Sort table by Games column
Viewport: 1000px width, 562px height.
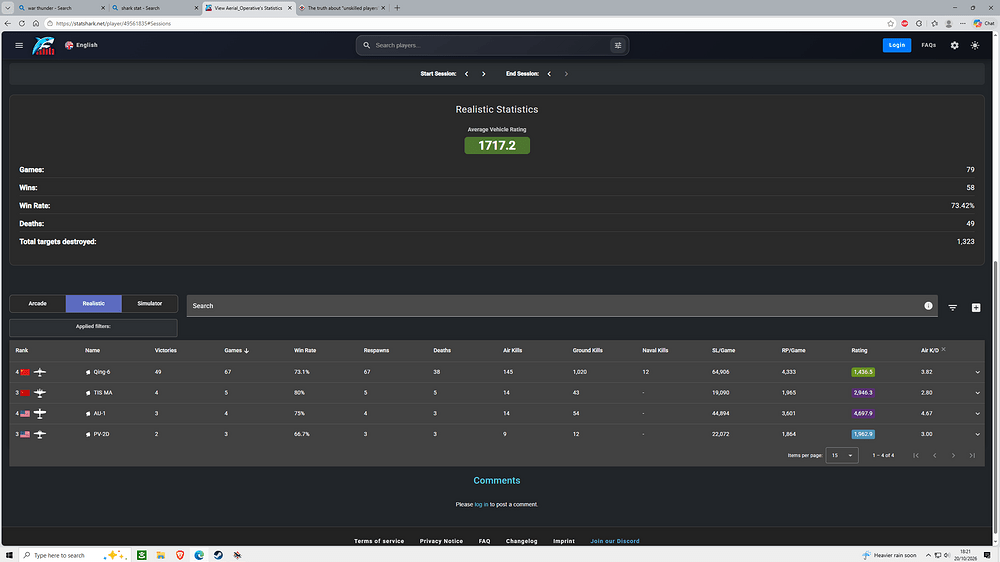tap(236, 350)
